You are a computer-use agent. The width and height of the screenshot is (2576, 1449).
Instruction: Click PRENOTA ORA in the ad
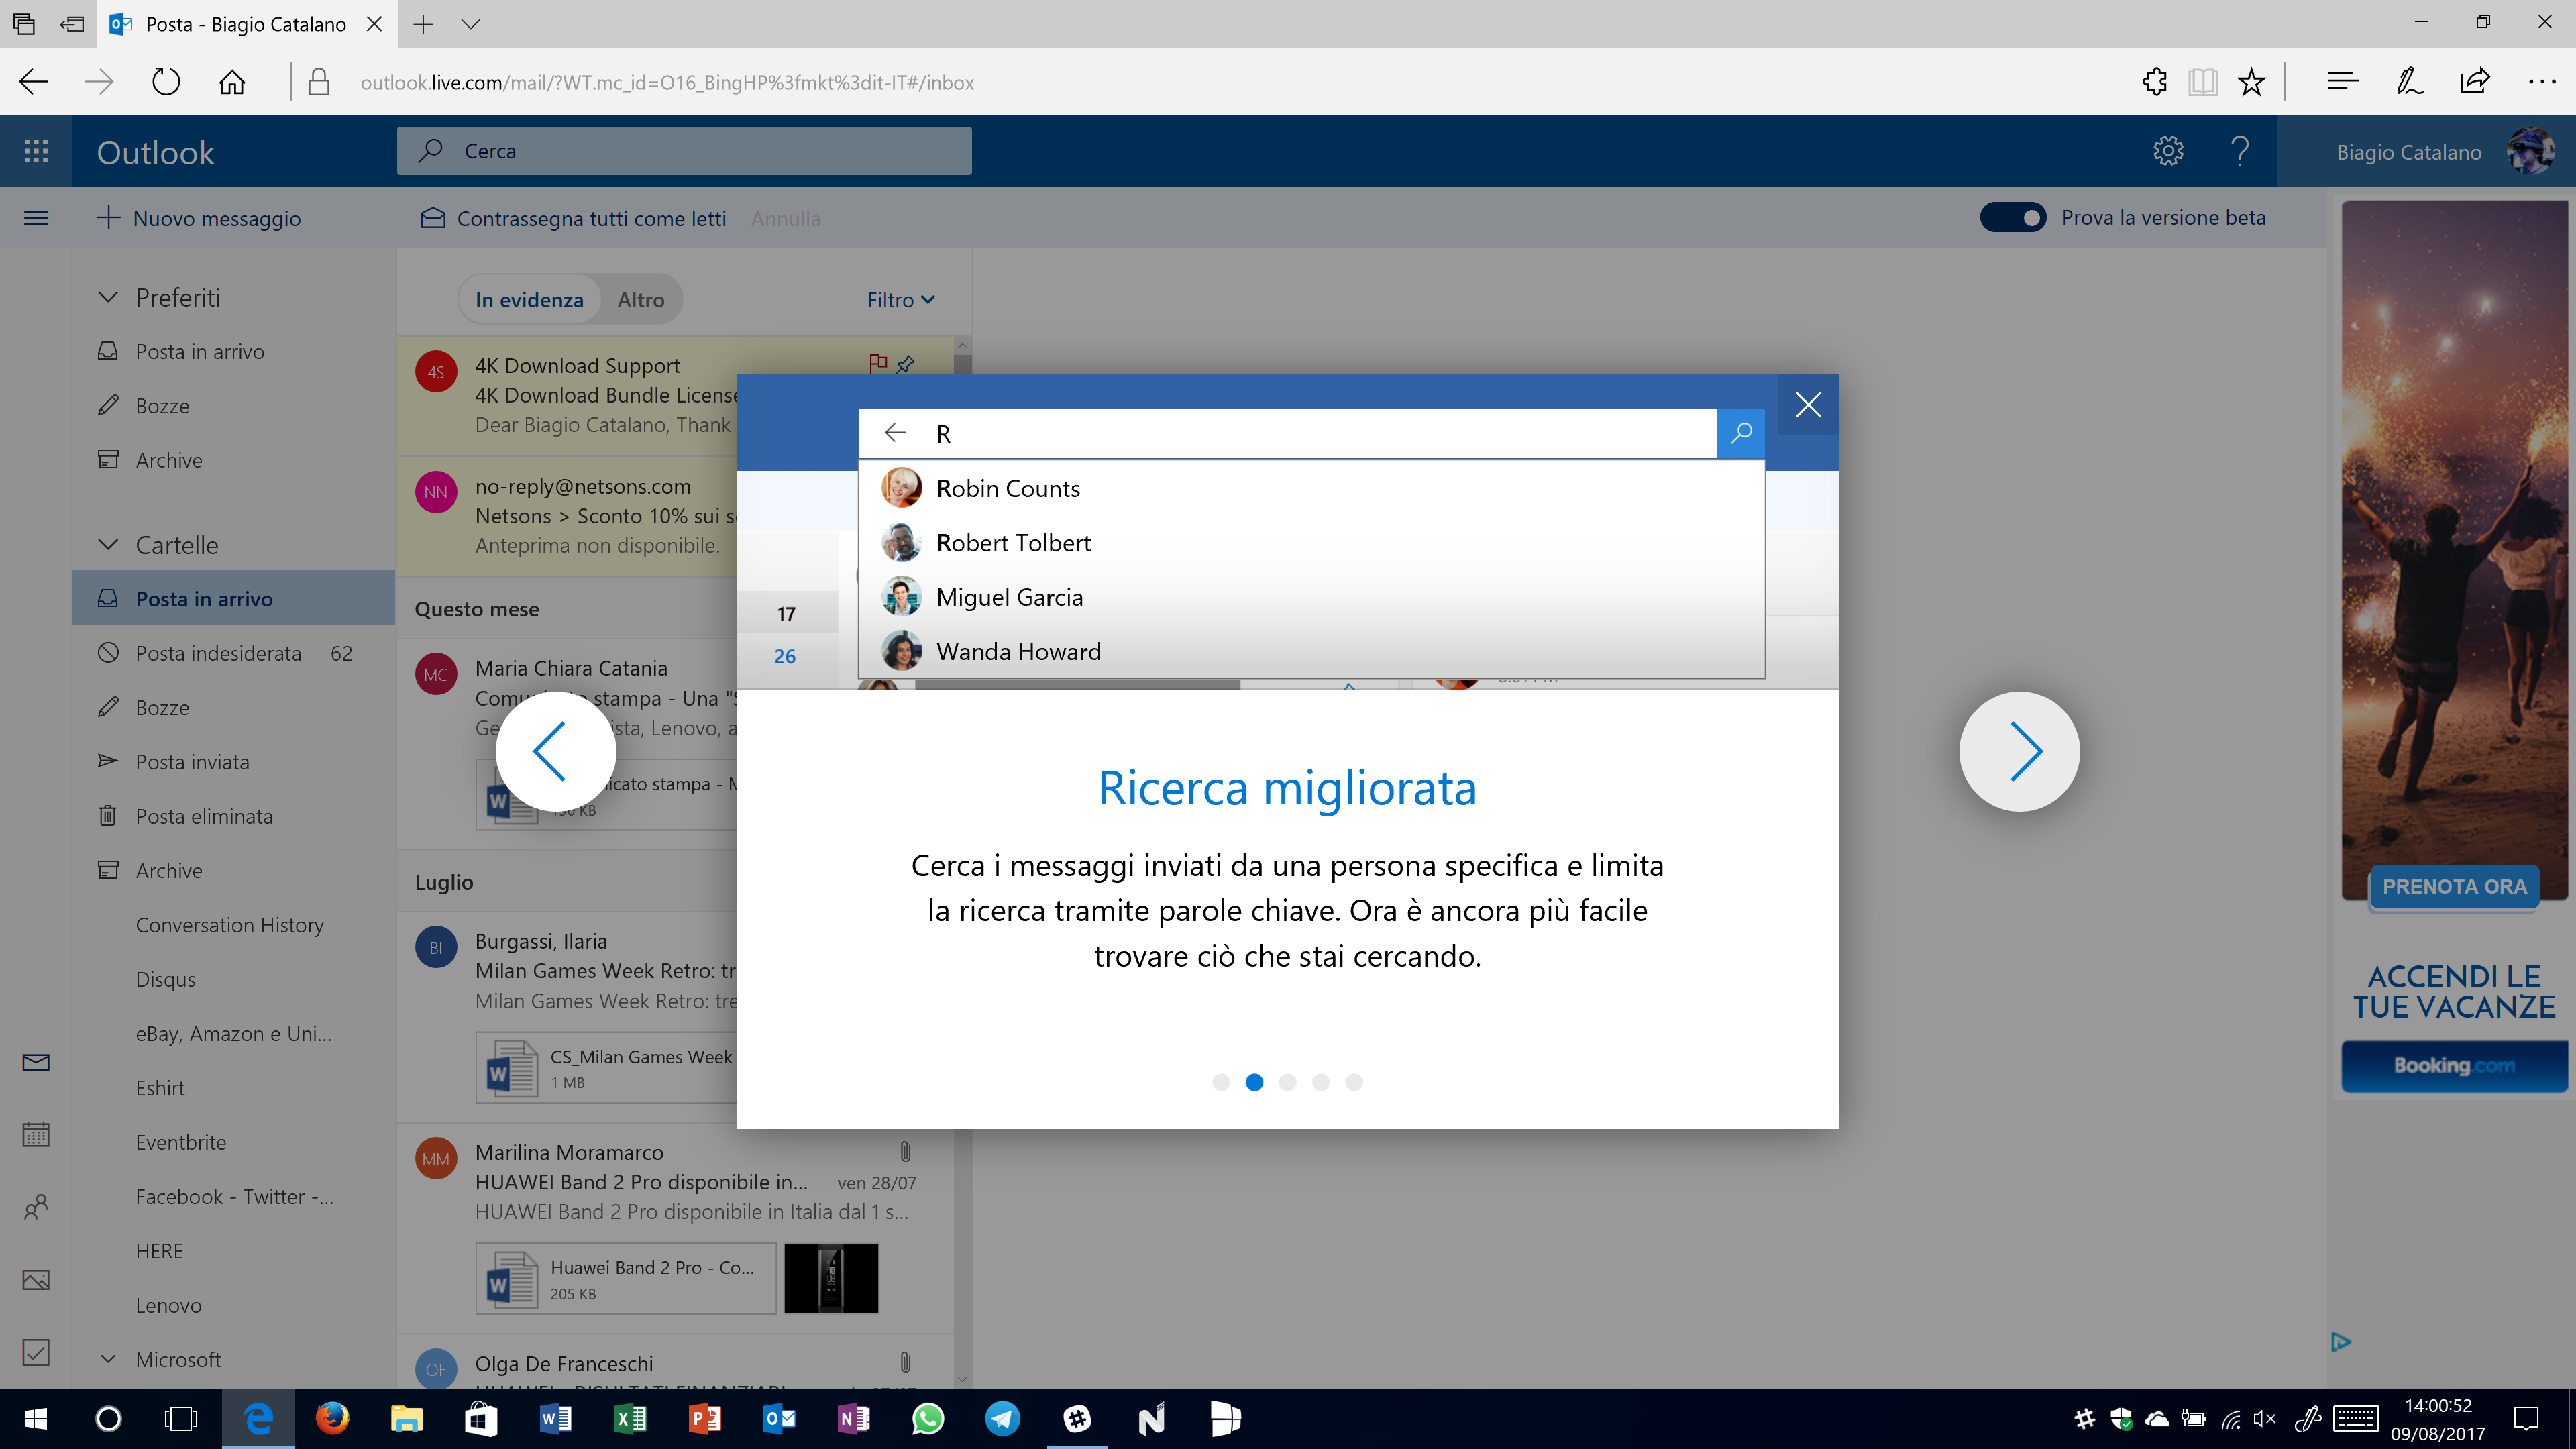[x=2454, y=886]
